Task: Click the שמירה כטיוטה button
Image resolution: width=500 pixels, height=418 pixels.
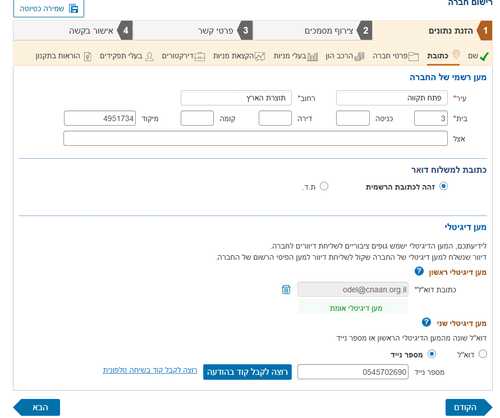Action: pos(49,8)
